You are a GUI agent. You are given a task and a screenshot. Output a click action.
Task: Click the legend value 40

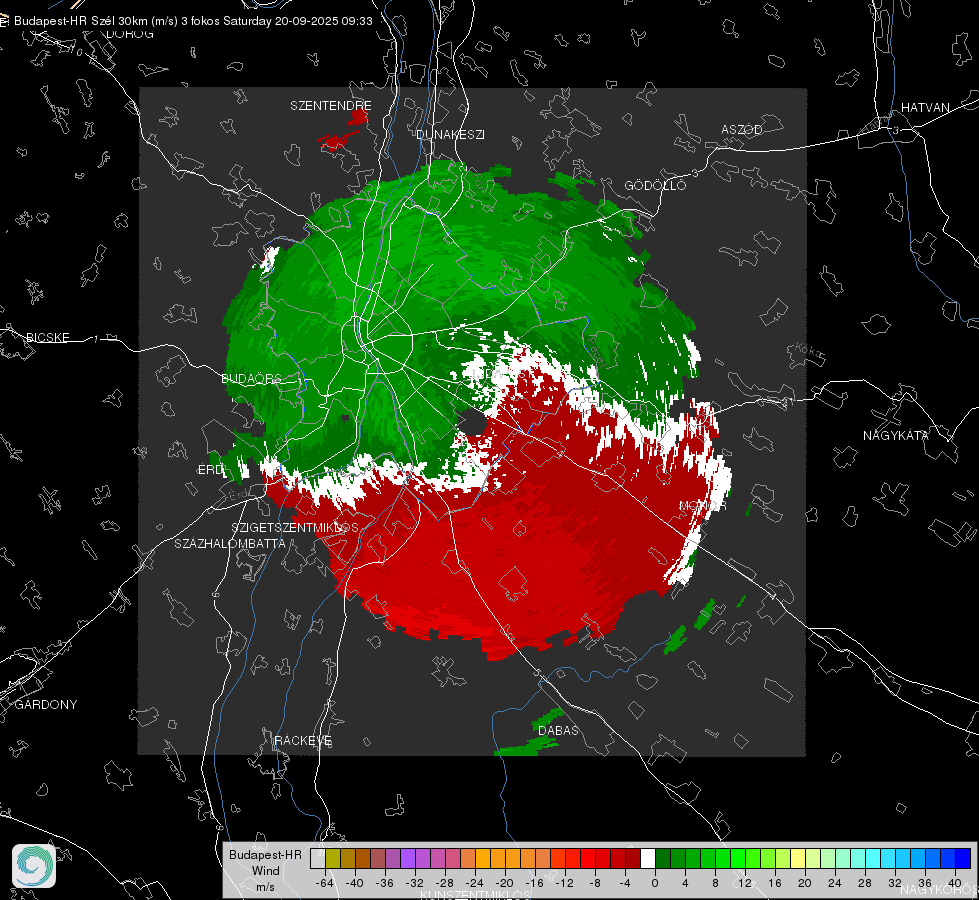point(954,883)
